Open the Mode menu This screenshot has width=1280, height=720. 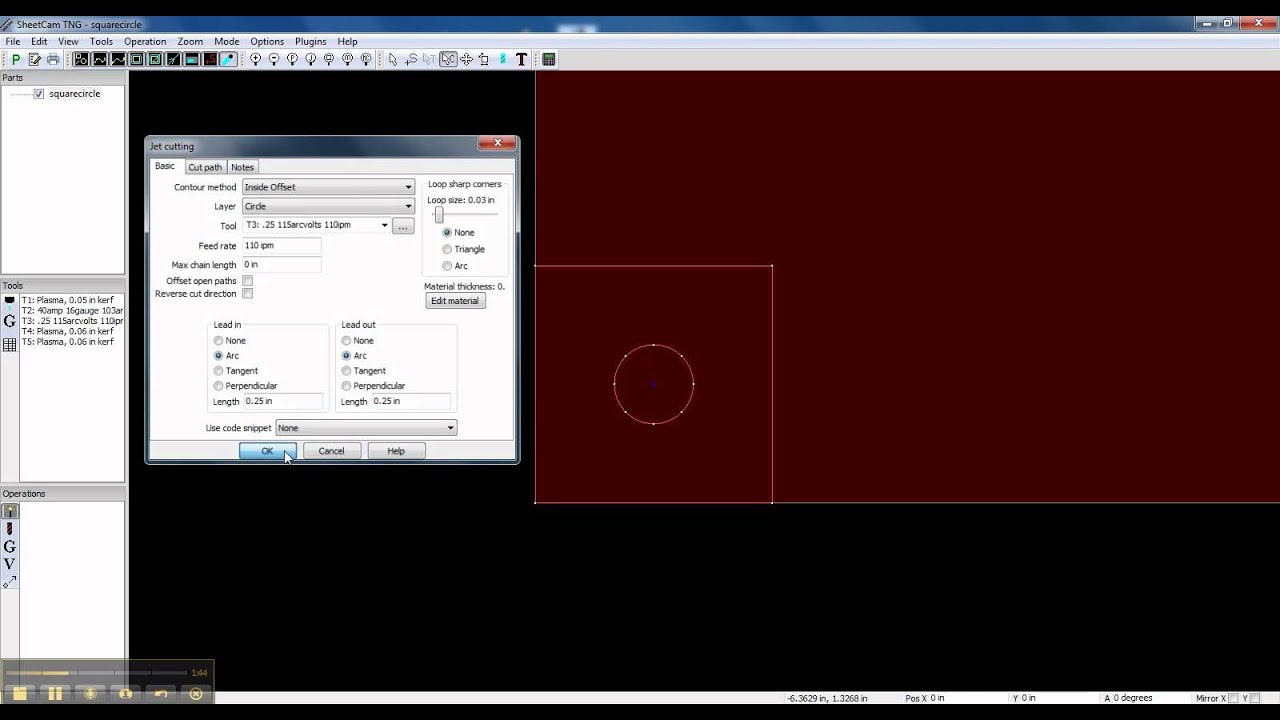point(226,42)
